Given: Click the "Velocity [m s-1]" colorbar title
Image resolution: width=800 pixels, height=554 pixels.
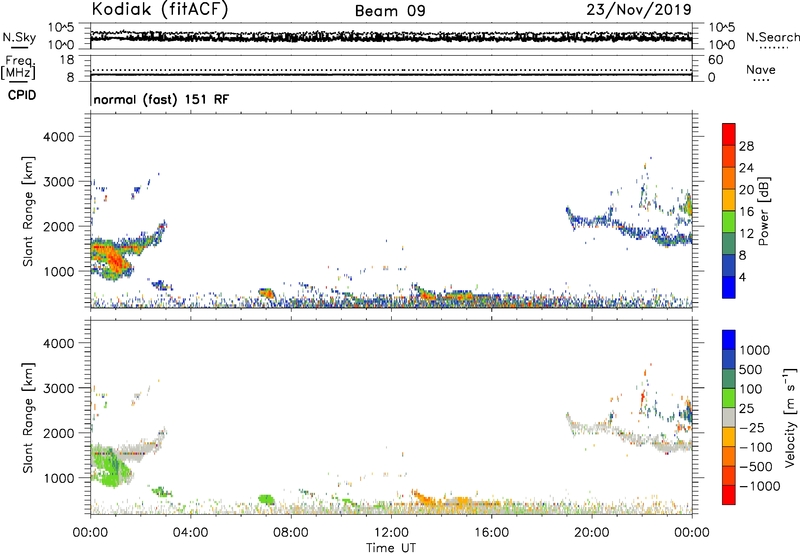Looking at the screenshot, I should tap(790, 417).
